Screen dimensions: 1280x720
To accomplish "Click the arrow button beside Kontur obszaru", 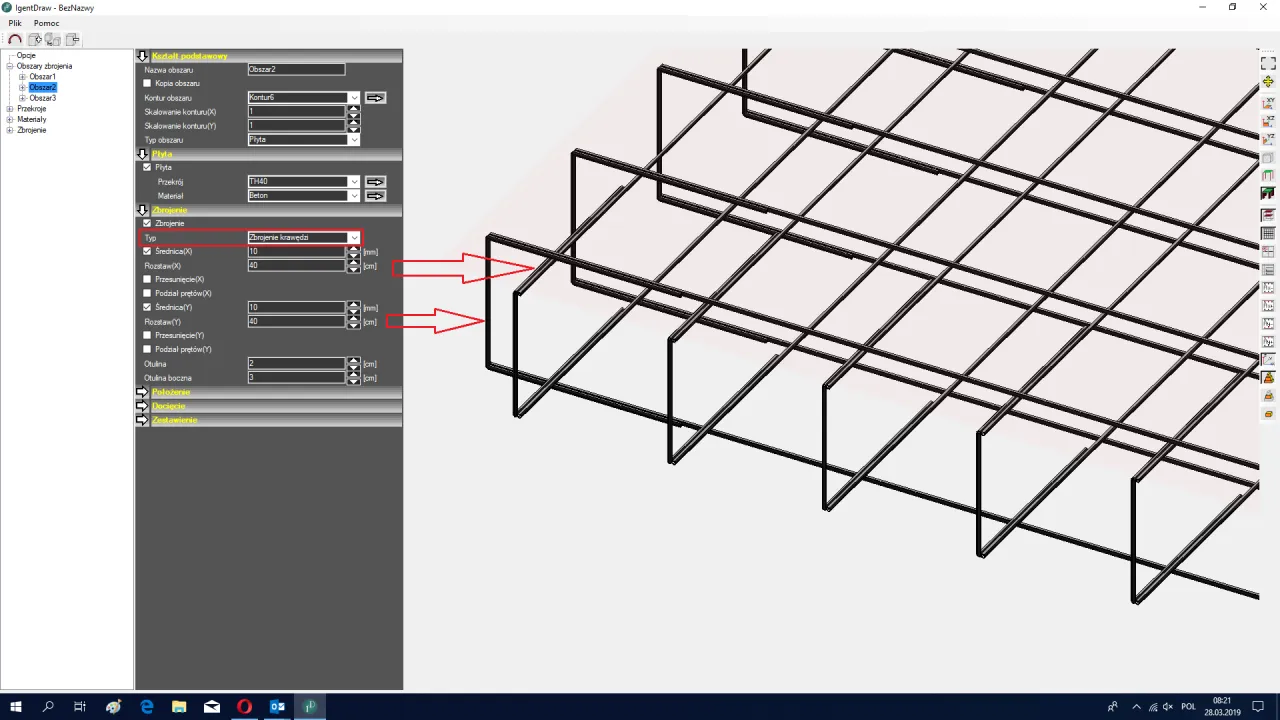I will pos(375,98).
